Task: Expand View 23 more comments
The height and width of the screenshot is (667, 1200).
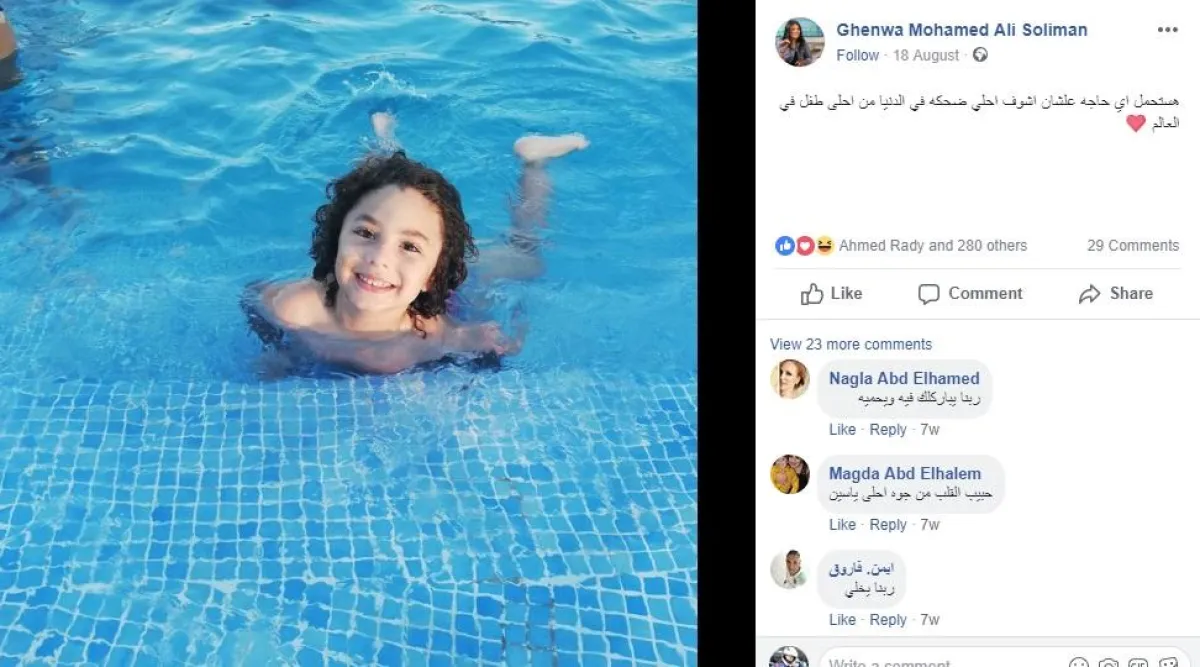Action: coord(850,344)
